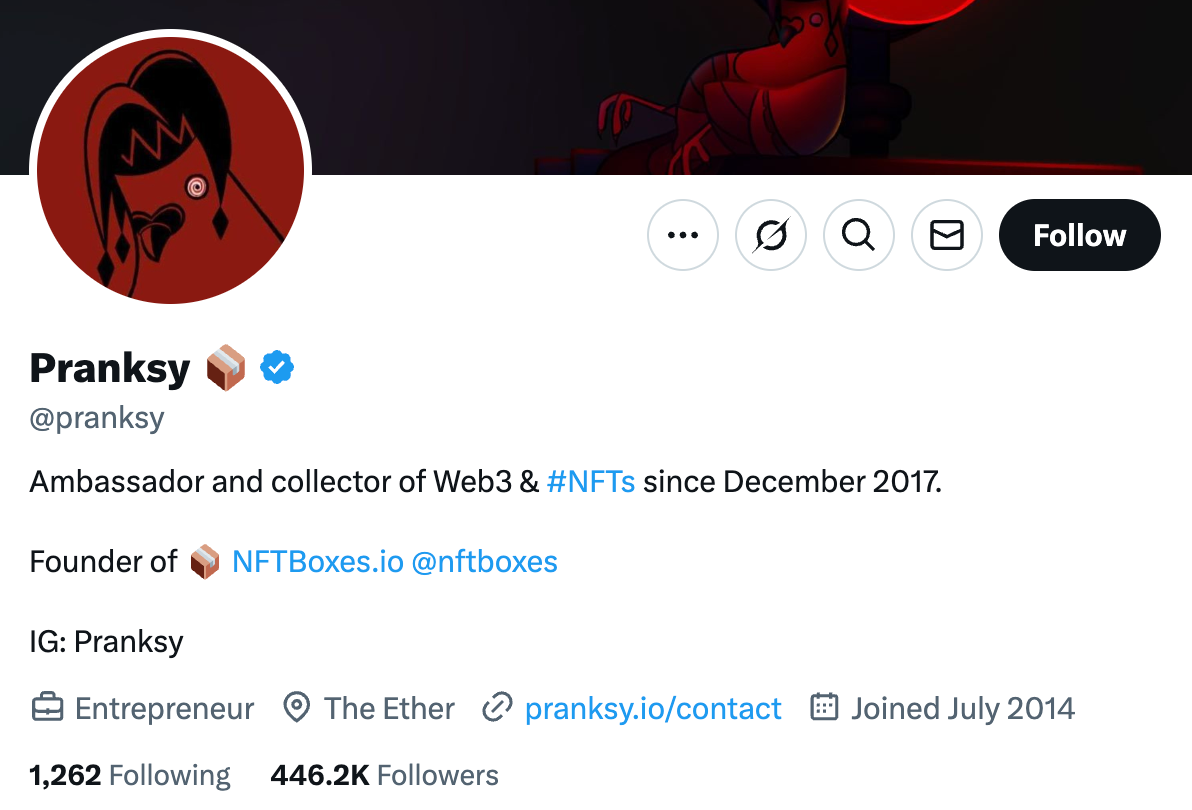Viewport: 1192px width, 810px height.
Task: Open the #NFTs hashtag link
Action: (591, 482)
